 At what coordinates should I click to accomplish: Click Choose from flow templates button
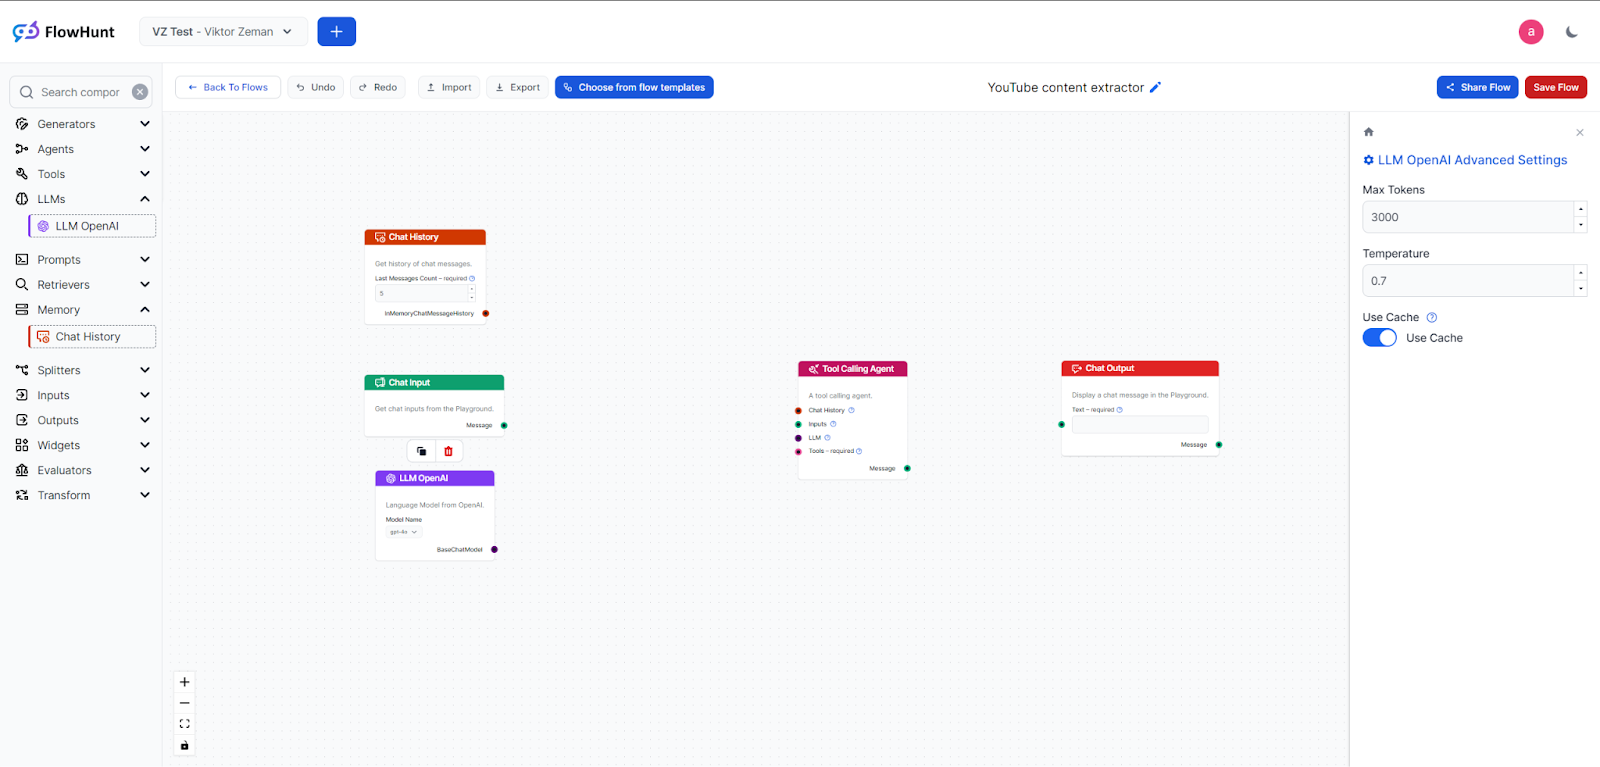[x=634, y=87]
